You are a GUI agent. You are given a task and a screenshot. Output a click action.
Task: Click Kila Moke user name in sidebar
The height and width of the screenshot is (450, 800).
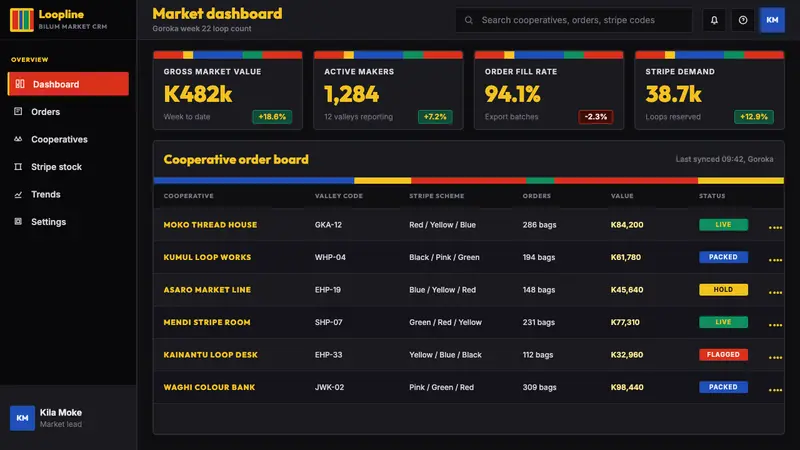(61, 412)
